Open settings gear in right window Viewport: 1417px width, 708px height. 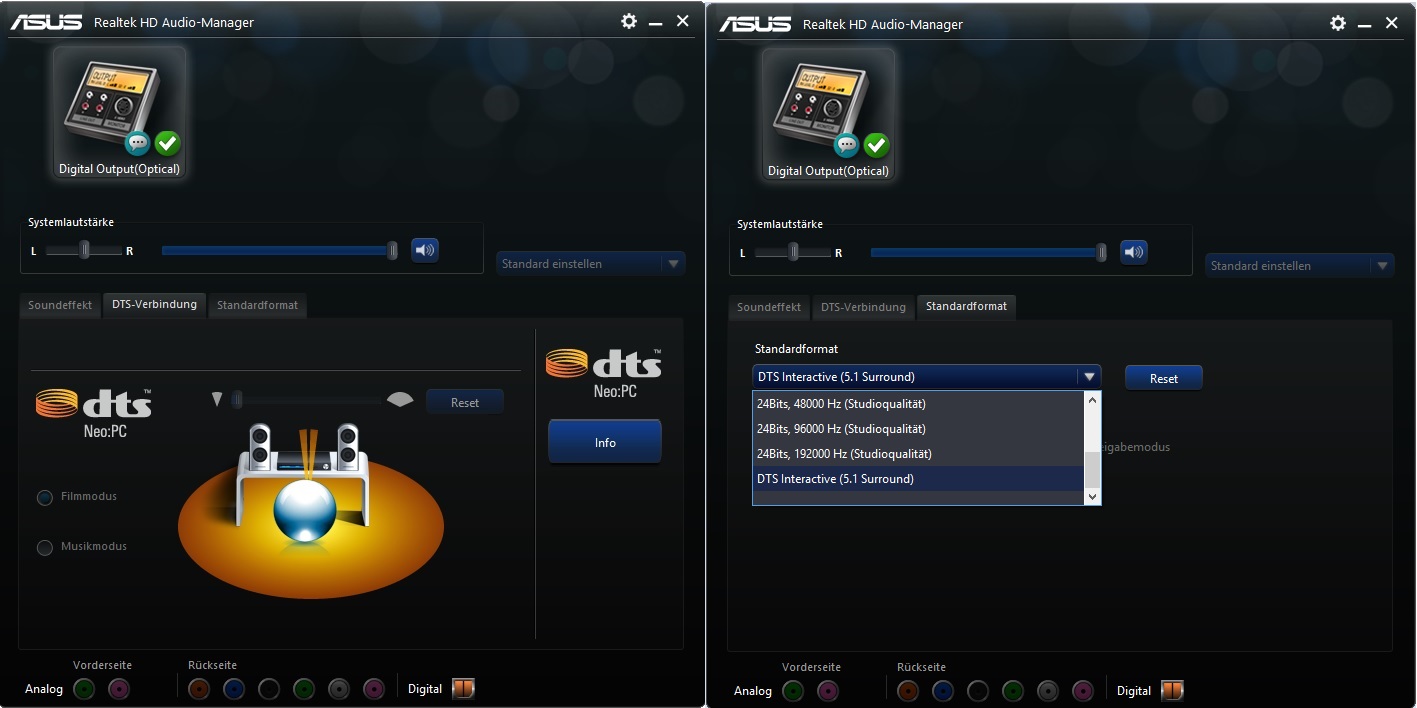(x=1338, y=23)
